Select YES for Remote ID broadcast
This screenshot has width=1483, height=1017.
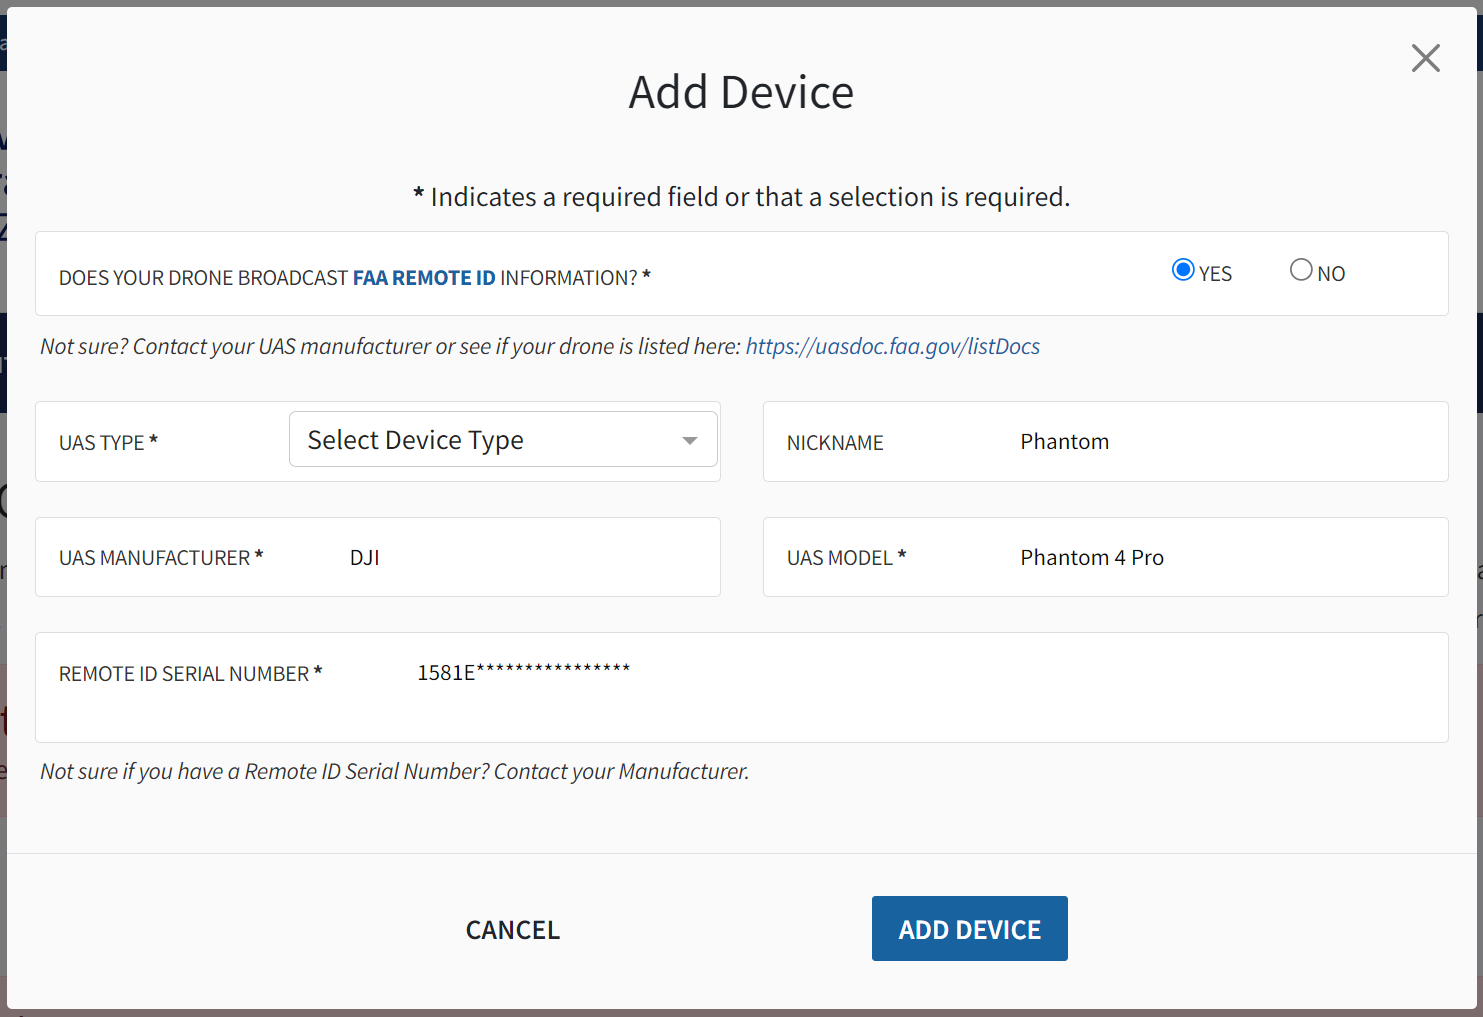click(1183, 270)
